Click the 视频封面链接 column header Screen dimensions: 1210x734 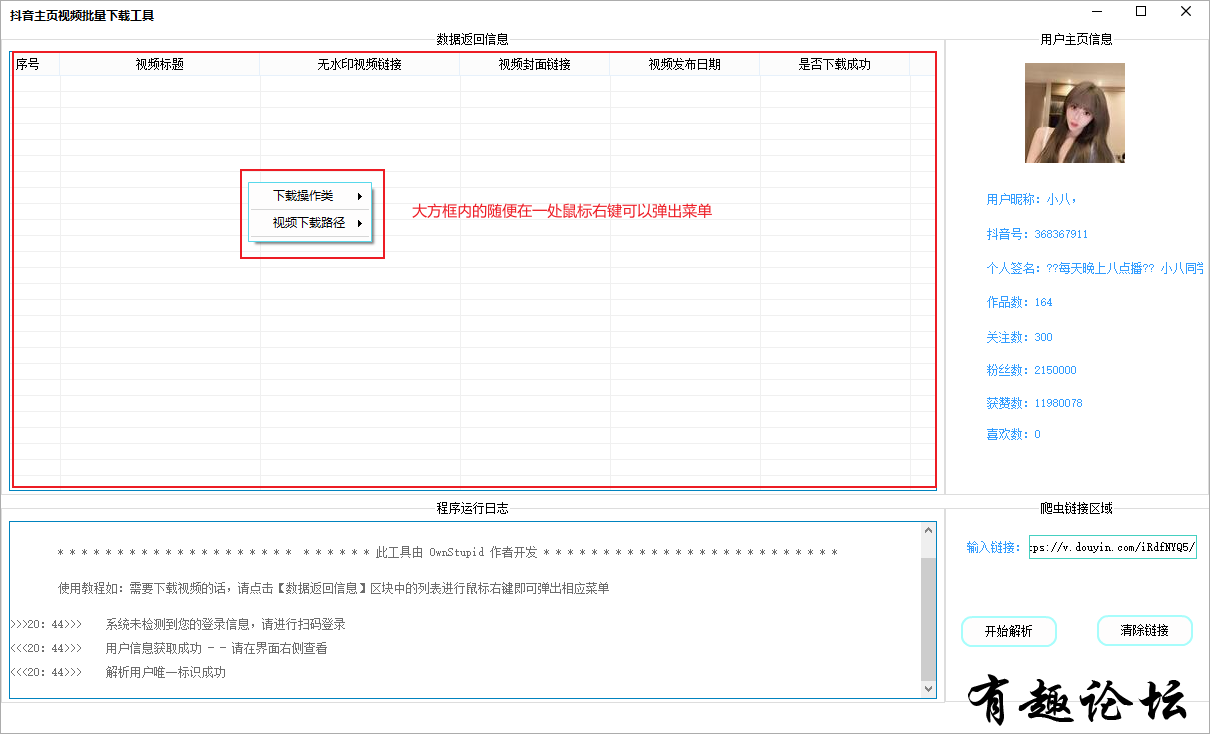click(535, 64)
